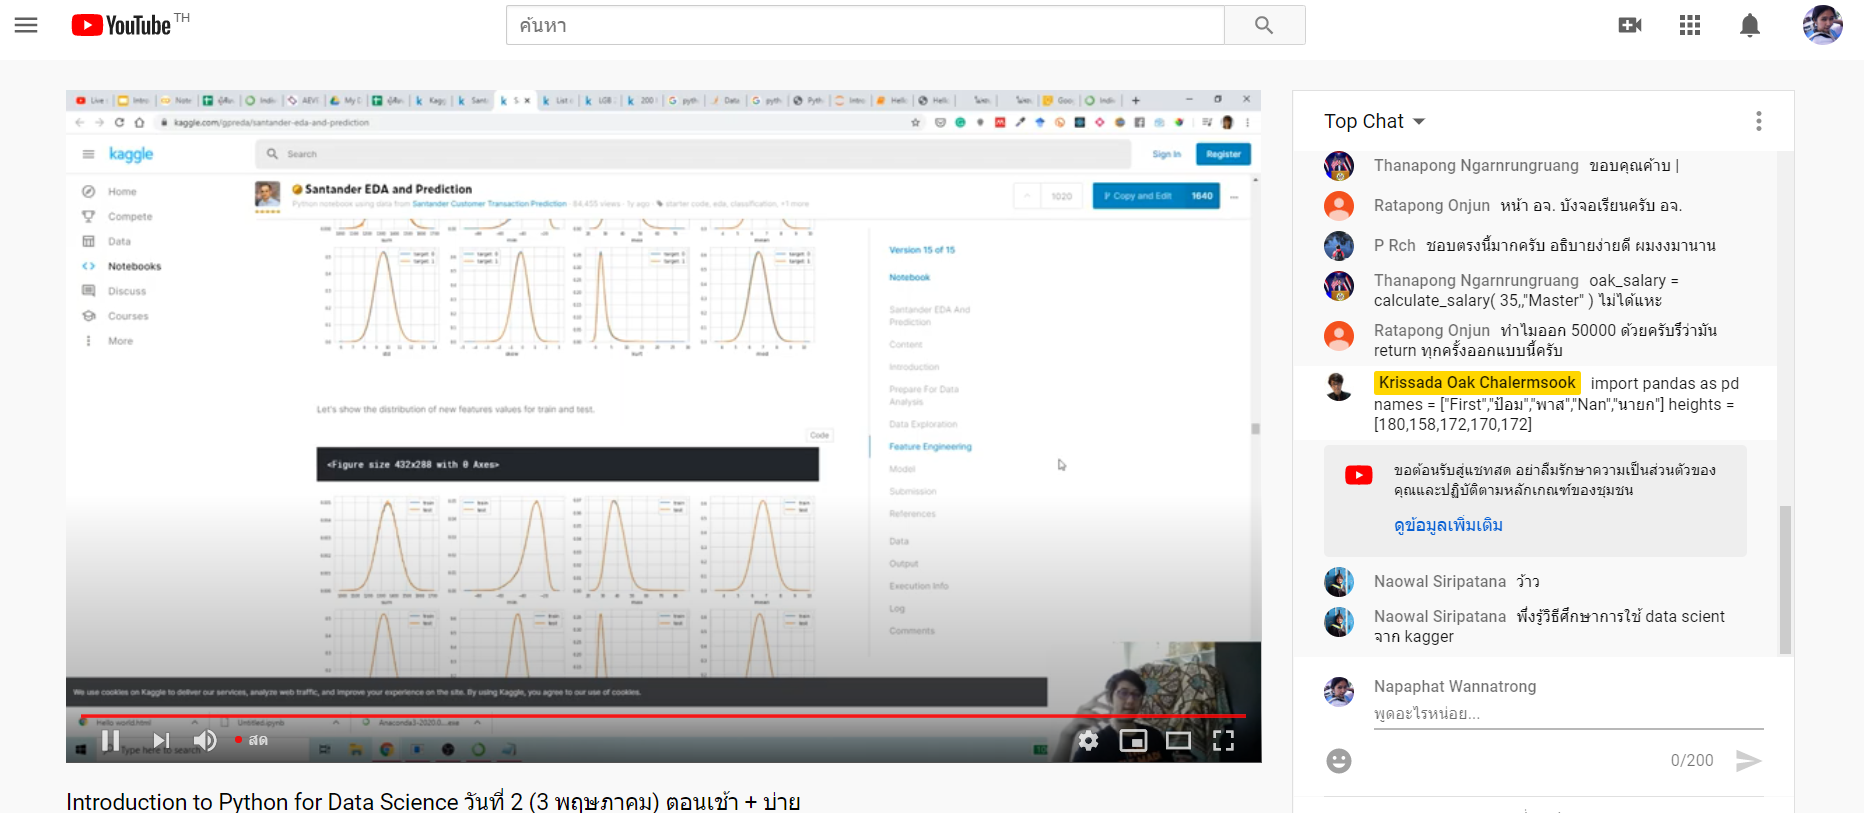Screen dimensions: 1864x813
Task: Click the red live 'สด' indicator
Action: [x=252, y=740]
